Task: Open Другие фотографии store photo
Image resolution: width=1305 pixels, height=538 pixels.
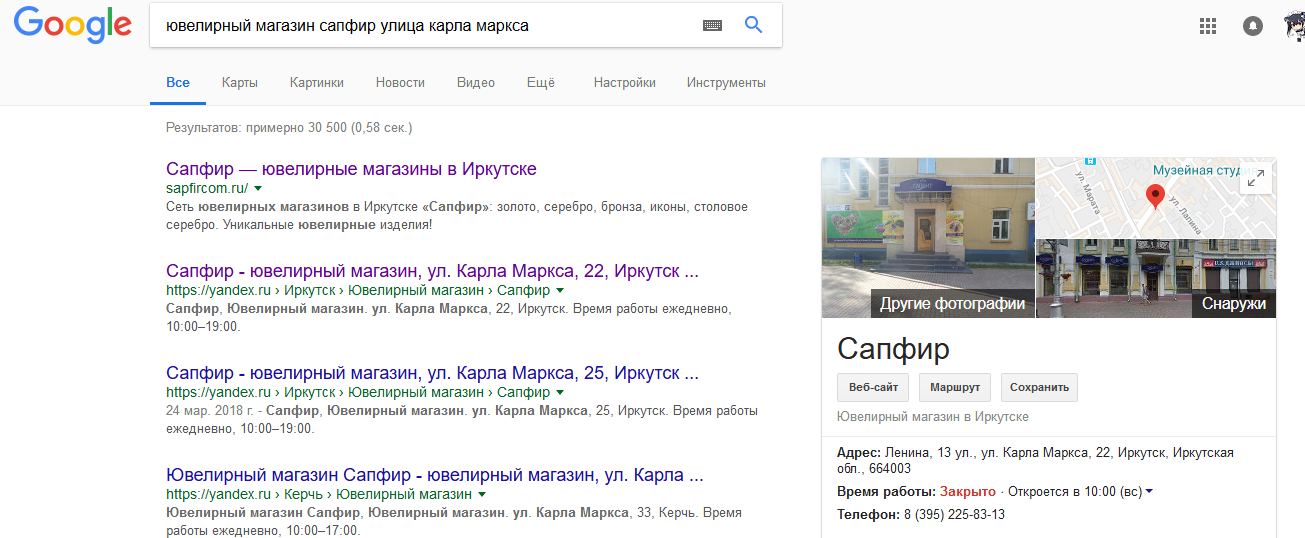Action: pyautogui.click(x=927, y=238)
